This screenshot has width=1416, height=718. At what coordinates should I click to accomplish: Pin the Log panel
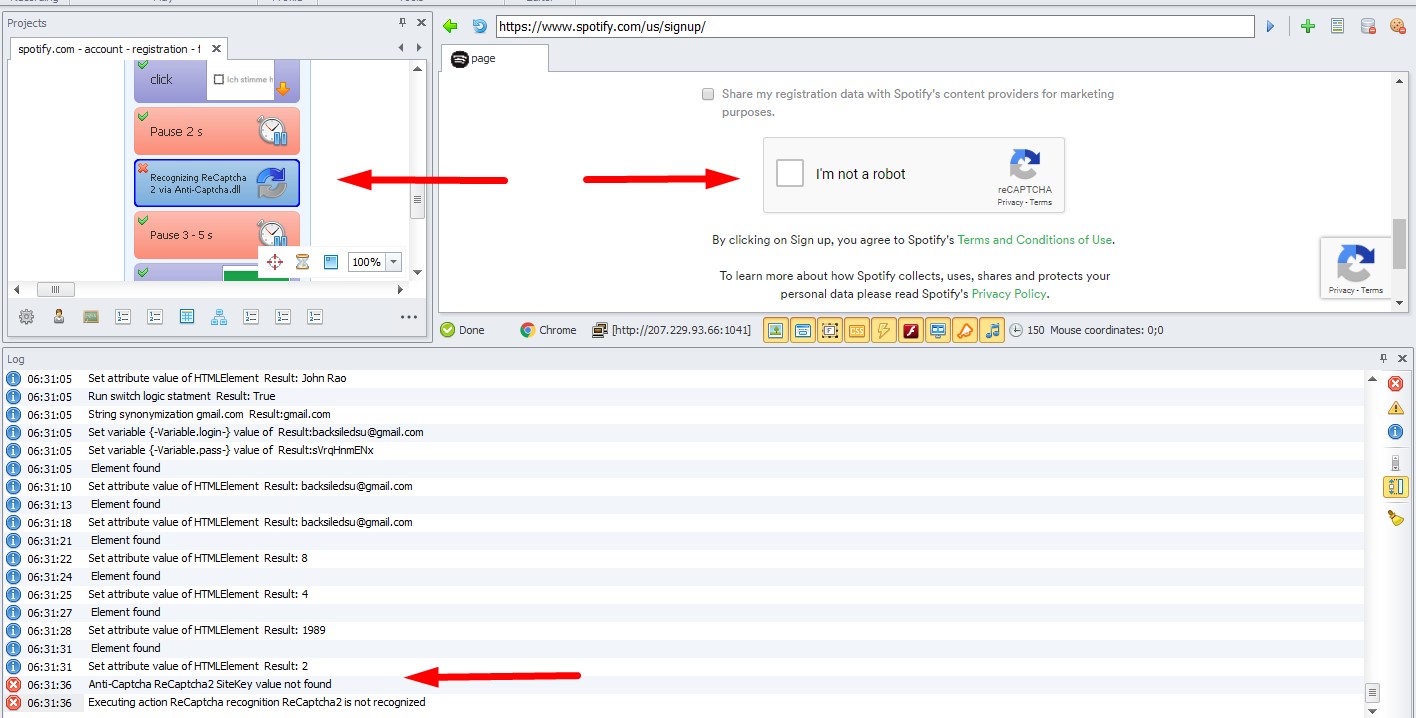click(1384, 358)
